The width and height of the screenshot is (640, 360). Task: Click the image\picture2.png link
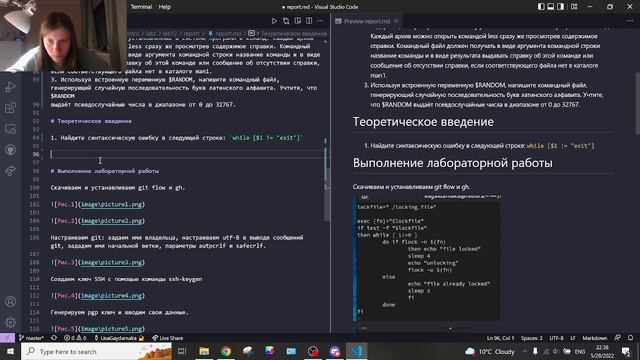click(x=111, y=221)
